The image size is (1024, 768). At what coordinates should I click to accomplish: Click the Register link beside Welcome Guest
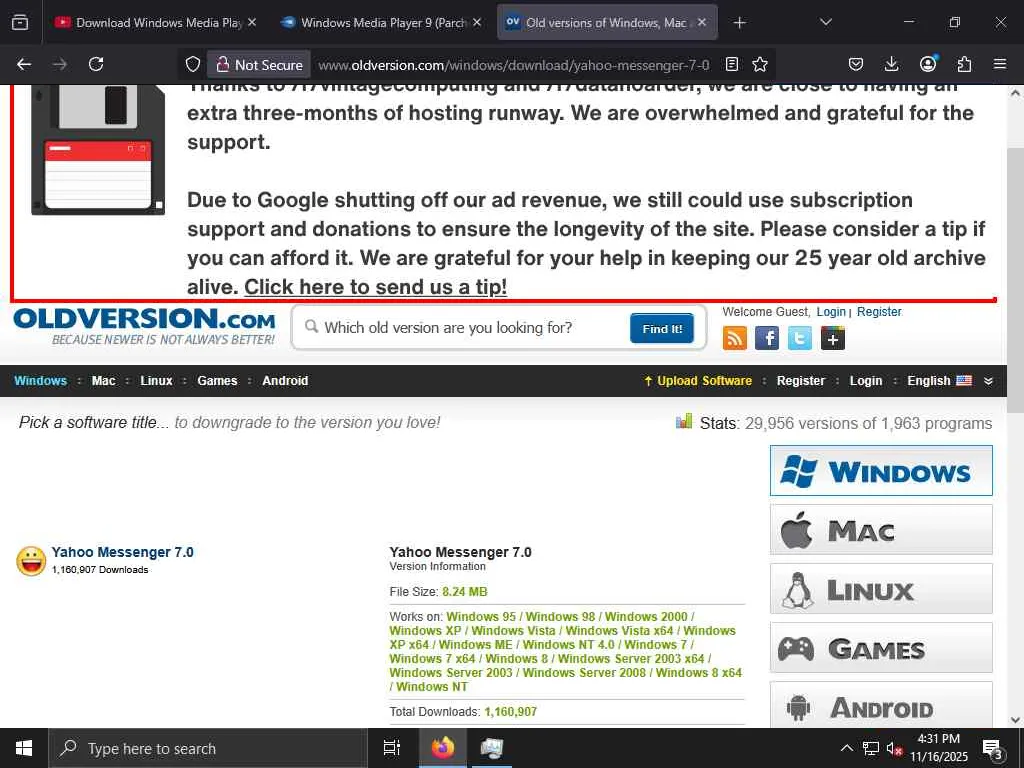coord(879,312)
